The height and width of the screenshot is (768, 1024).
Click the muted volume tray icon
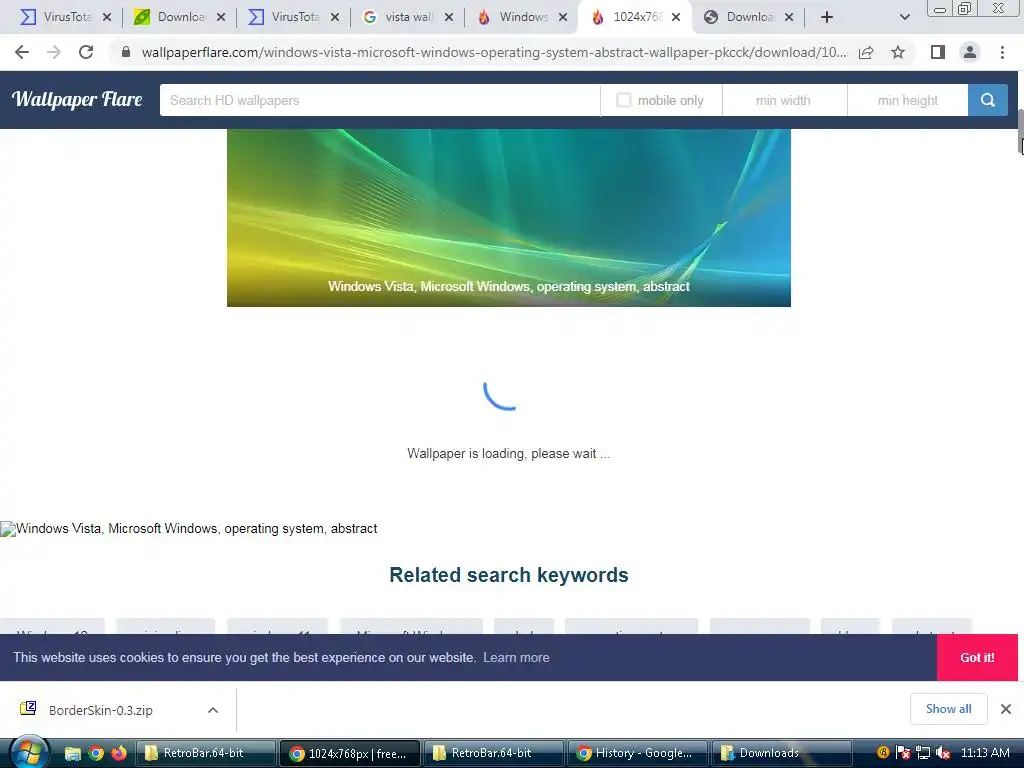tap(942, 753)
